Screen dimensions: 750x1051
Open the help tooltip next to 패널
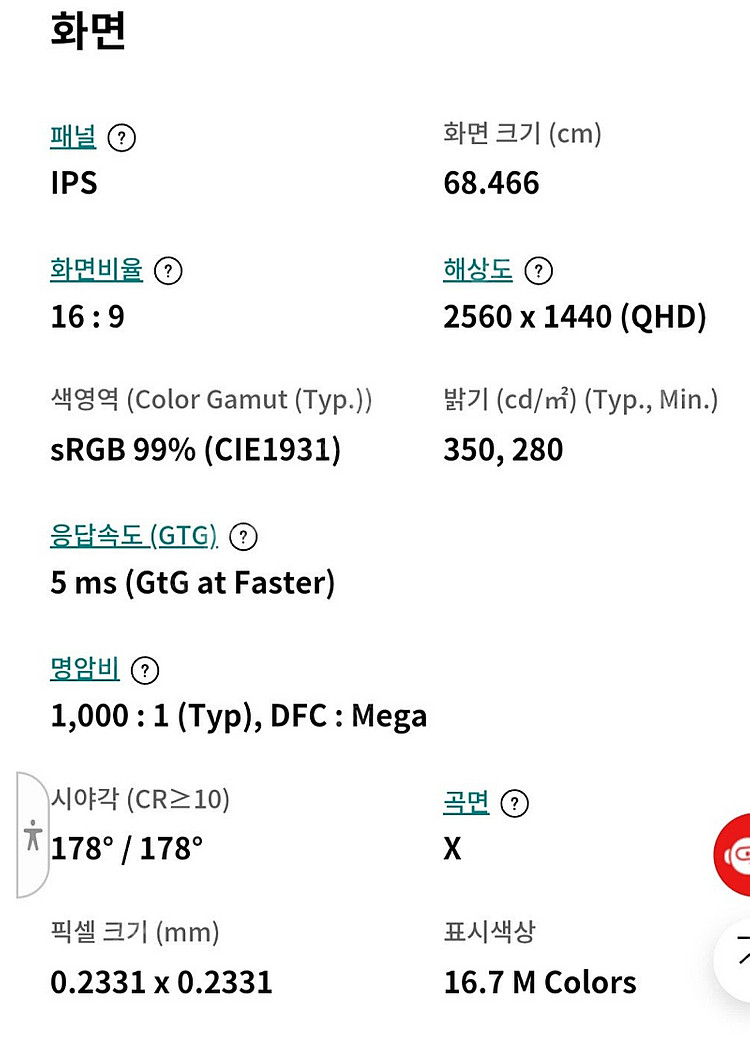[x=121, y=138]
